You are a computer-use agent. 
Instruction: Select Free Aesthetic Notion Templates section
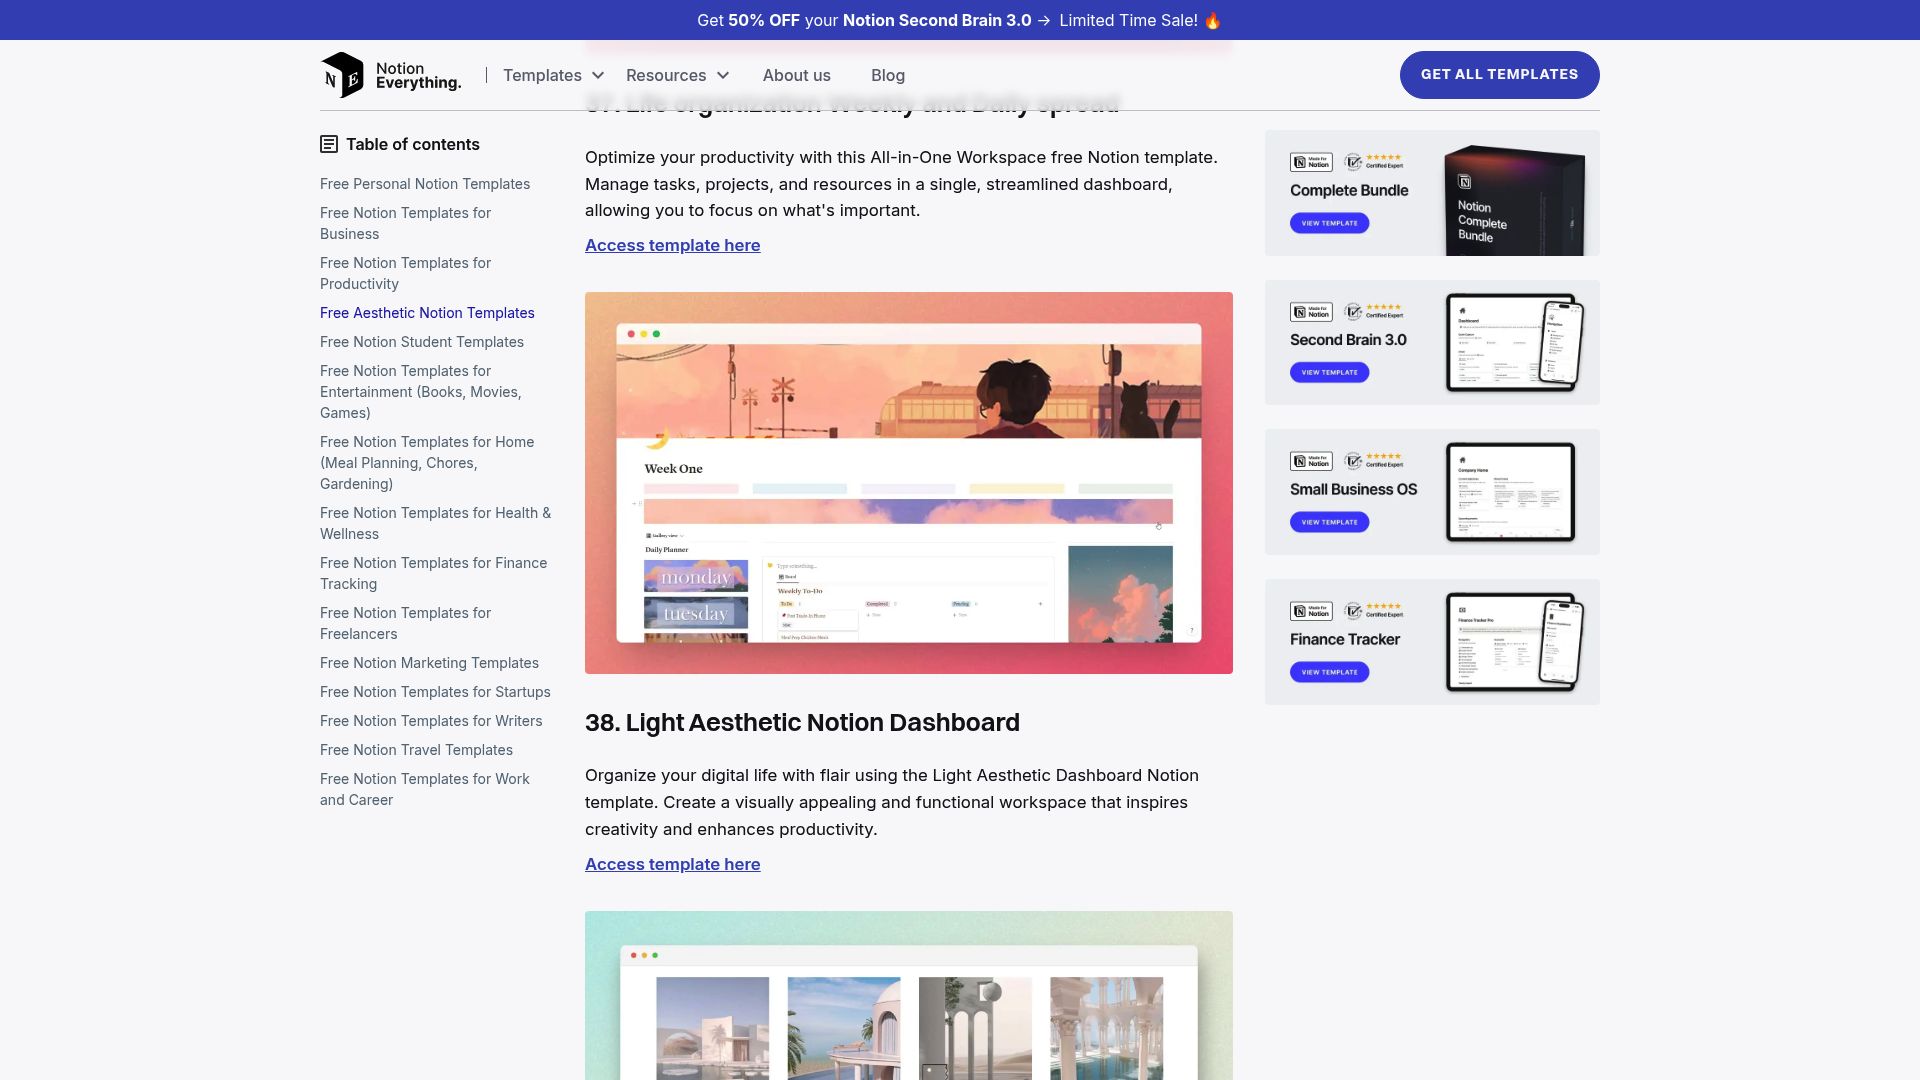427,313
